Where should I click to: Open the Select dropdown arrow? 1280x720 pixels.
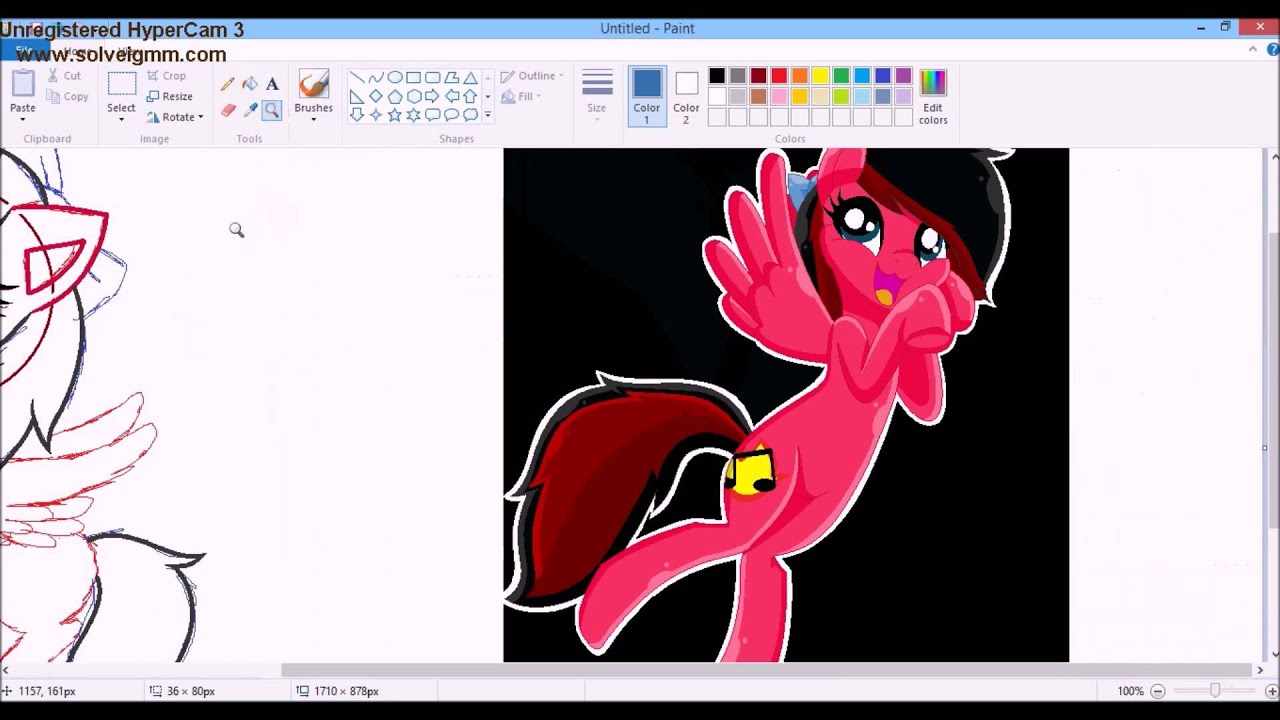coord(121,120)
